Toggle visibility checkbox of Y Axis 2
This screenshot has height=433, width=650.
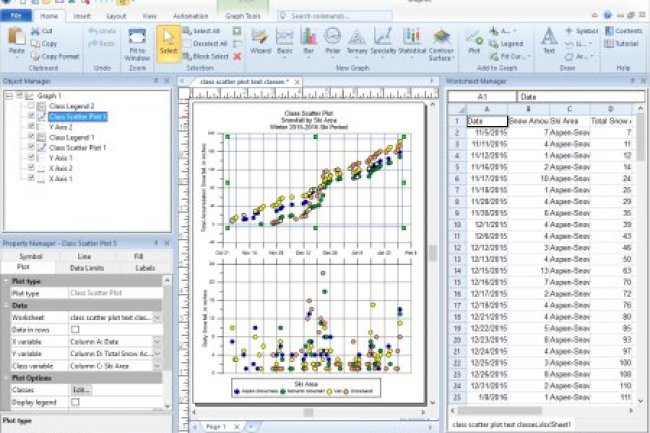click(31, 126)
